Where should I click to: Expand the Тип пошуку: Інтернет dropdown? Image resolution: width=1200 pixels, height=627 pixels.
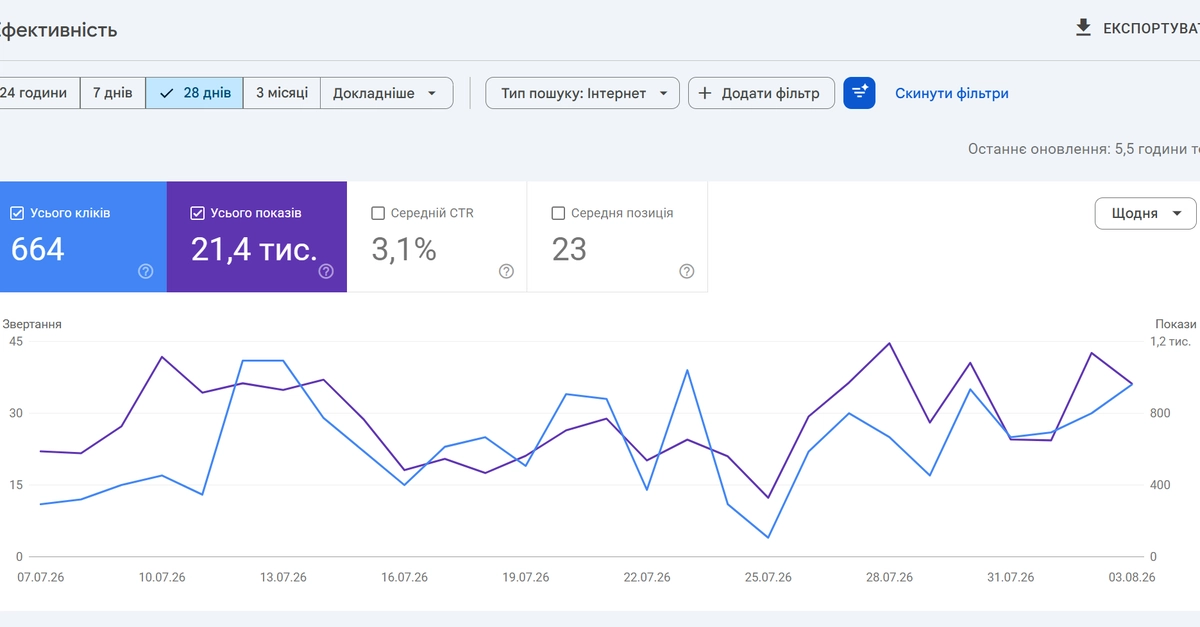pos(583,93)
